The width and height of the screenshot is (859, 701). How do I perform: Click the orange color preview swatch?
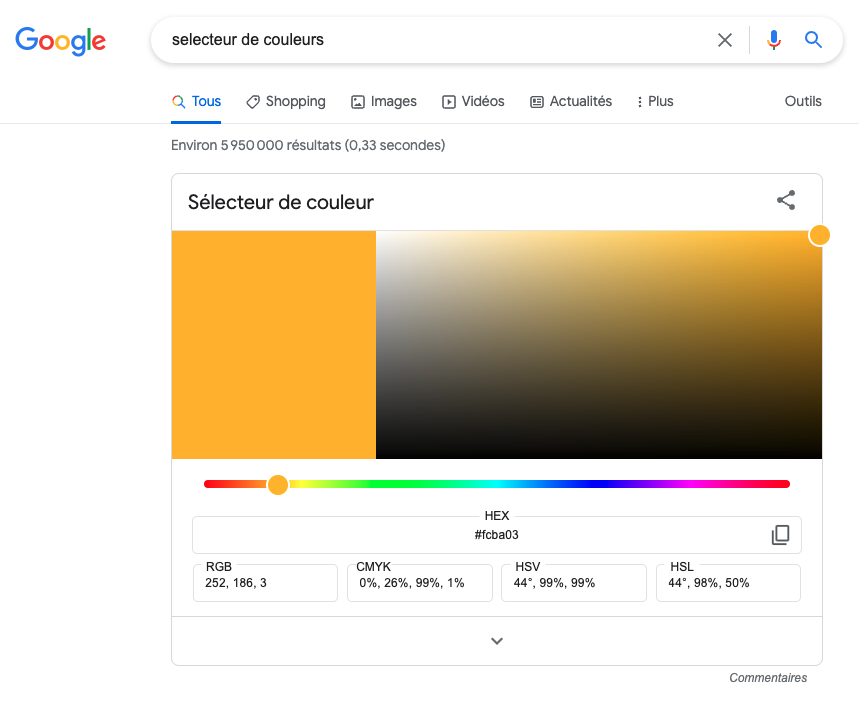(x=274, y=344)
